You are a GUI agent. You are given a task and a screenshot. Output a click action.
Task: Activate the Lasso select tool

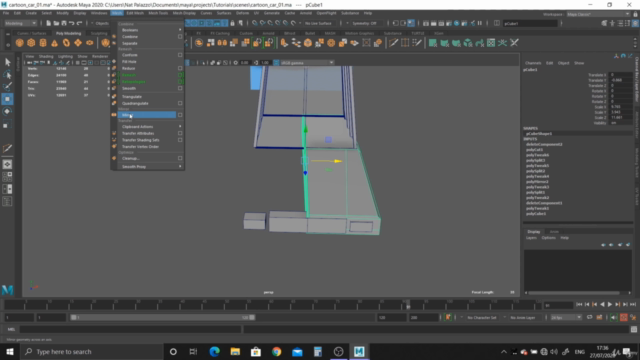(x=7, y=74)
